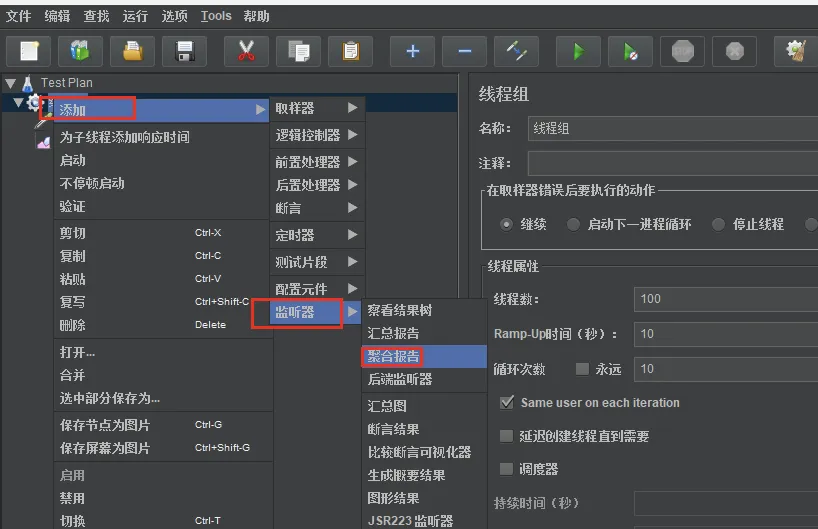Image resolution: width=818 pixels, height=529 pixels.
Task: Choose 保存节点为图片 option
Action: pos(161,425)
